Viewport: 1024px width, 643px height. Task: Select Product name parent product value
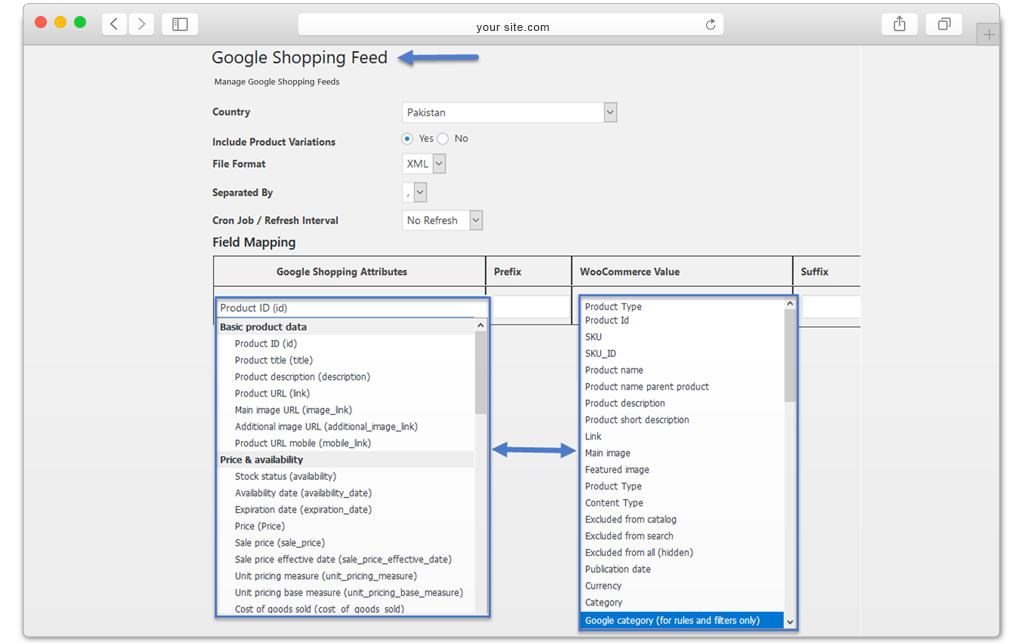click(647, 386)
